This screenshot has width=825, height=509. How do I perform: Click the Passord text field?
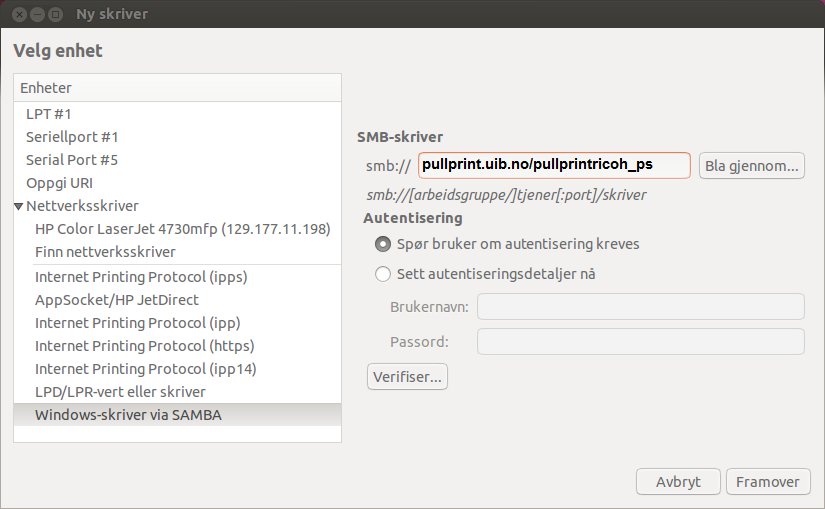[x=640, y=342]
